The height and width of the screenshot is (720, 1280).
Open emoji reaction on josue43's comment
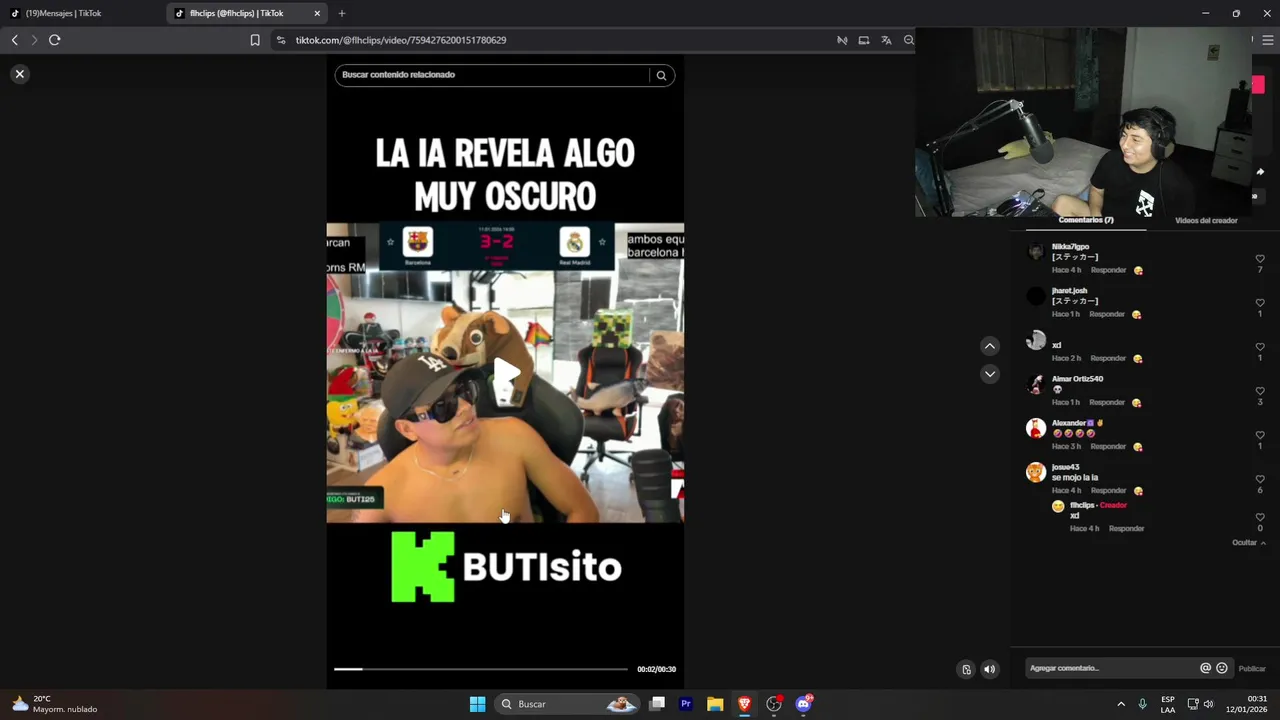[1138, 491]
